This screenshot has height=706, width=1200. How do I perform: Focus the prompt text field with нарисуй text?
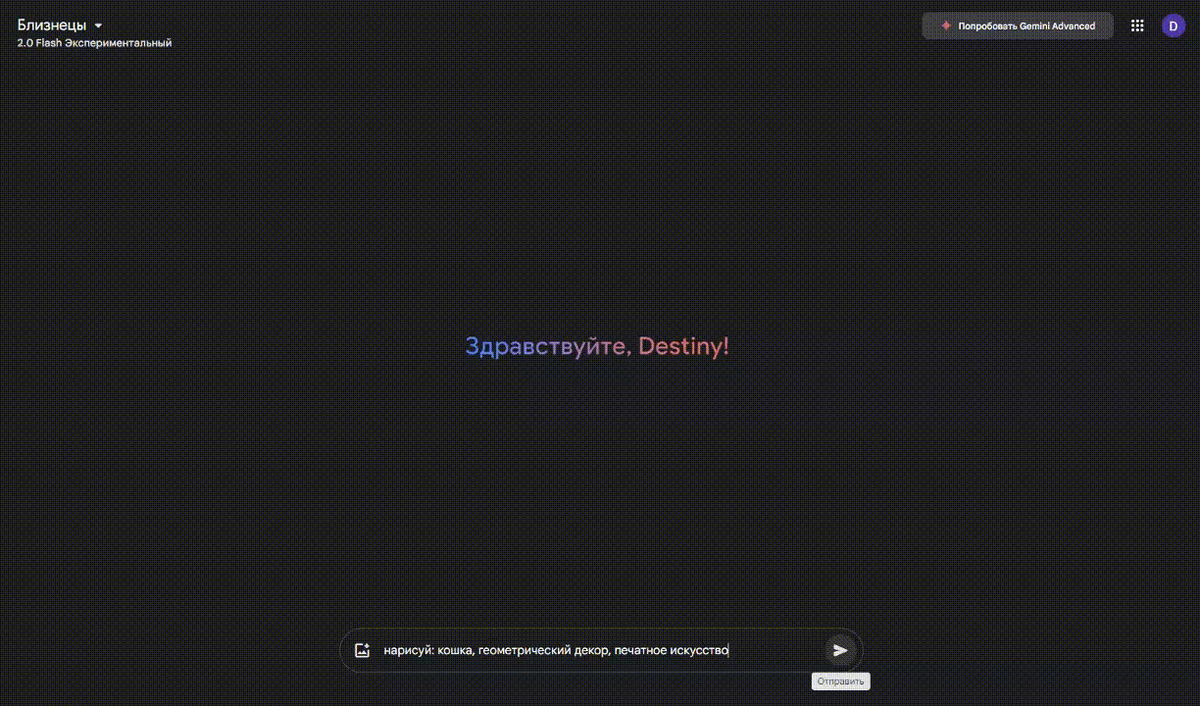click(600, 650)
